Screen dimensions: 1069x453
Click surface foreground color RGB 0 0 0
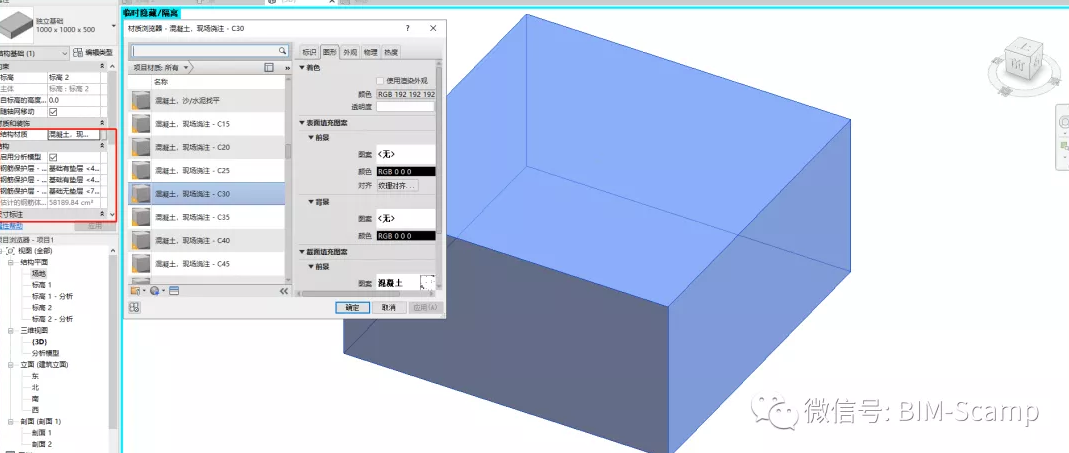[x=406, y=171]
